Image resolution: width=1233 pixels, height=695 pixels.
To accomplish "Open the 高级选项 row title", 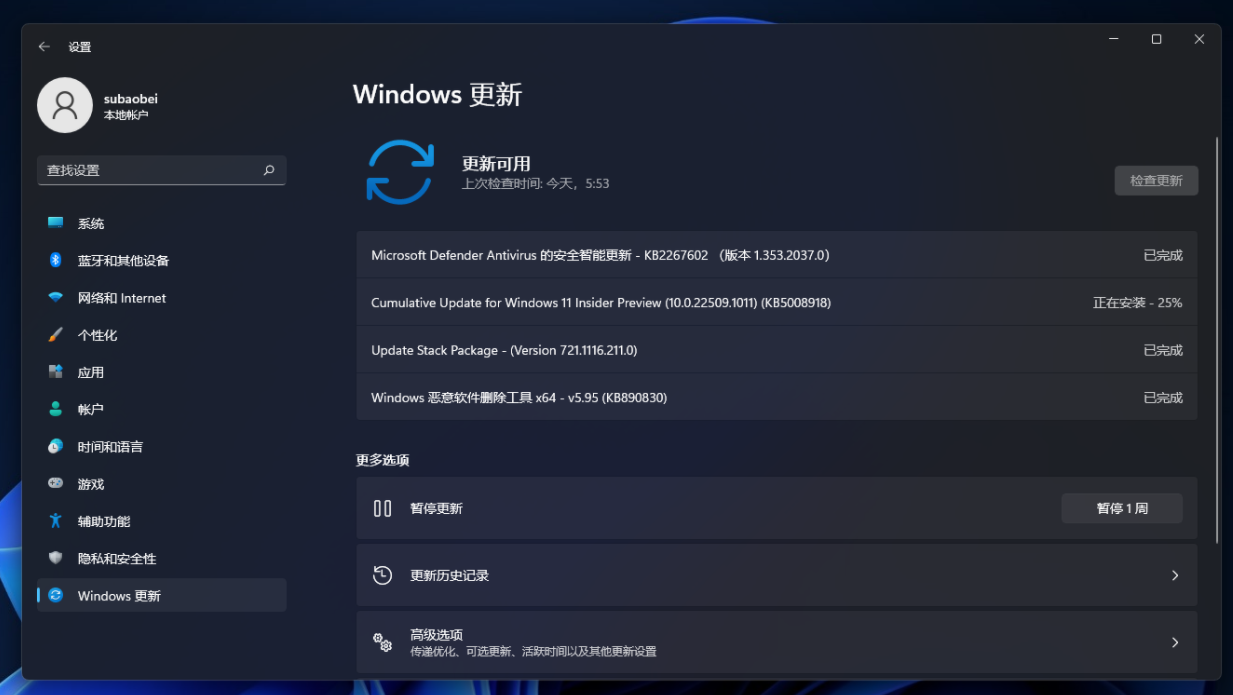I will pyautogui.click(x=436, y=634).
